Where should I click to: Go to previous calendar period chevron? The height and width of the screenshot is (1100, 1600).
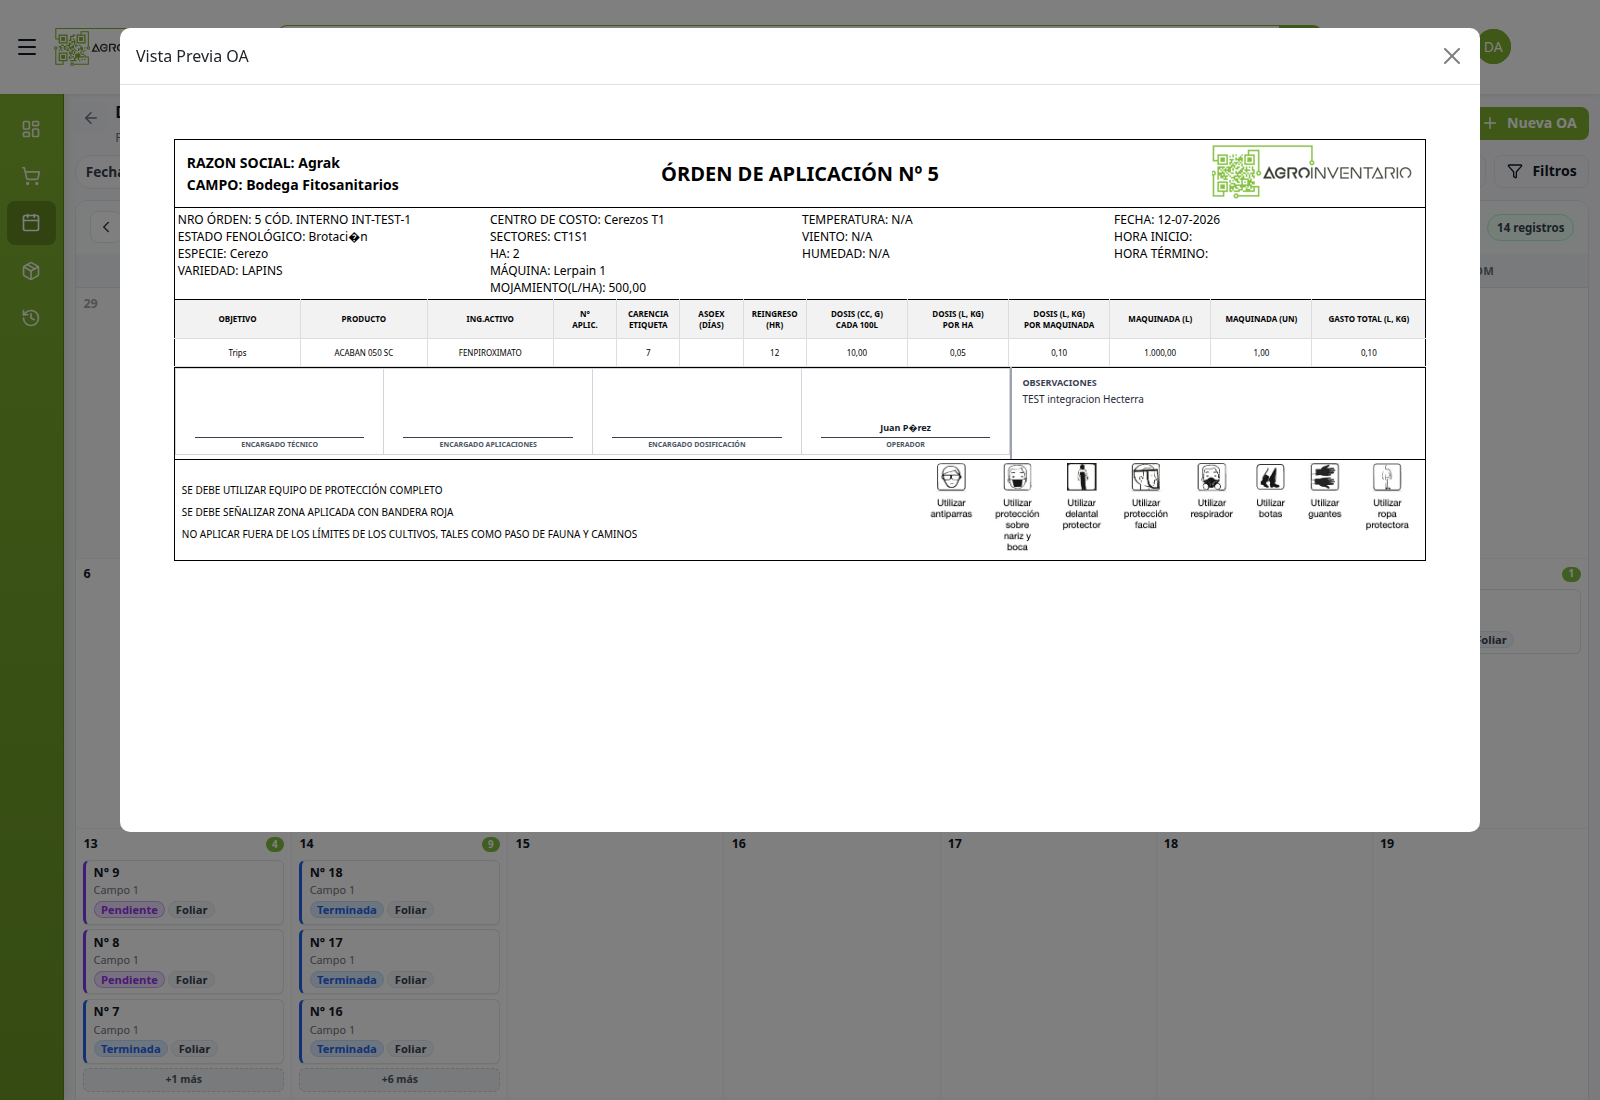106,227
